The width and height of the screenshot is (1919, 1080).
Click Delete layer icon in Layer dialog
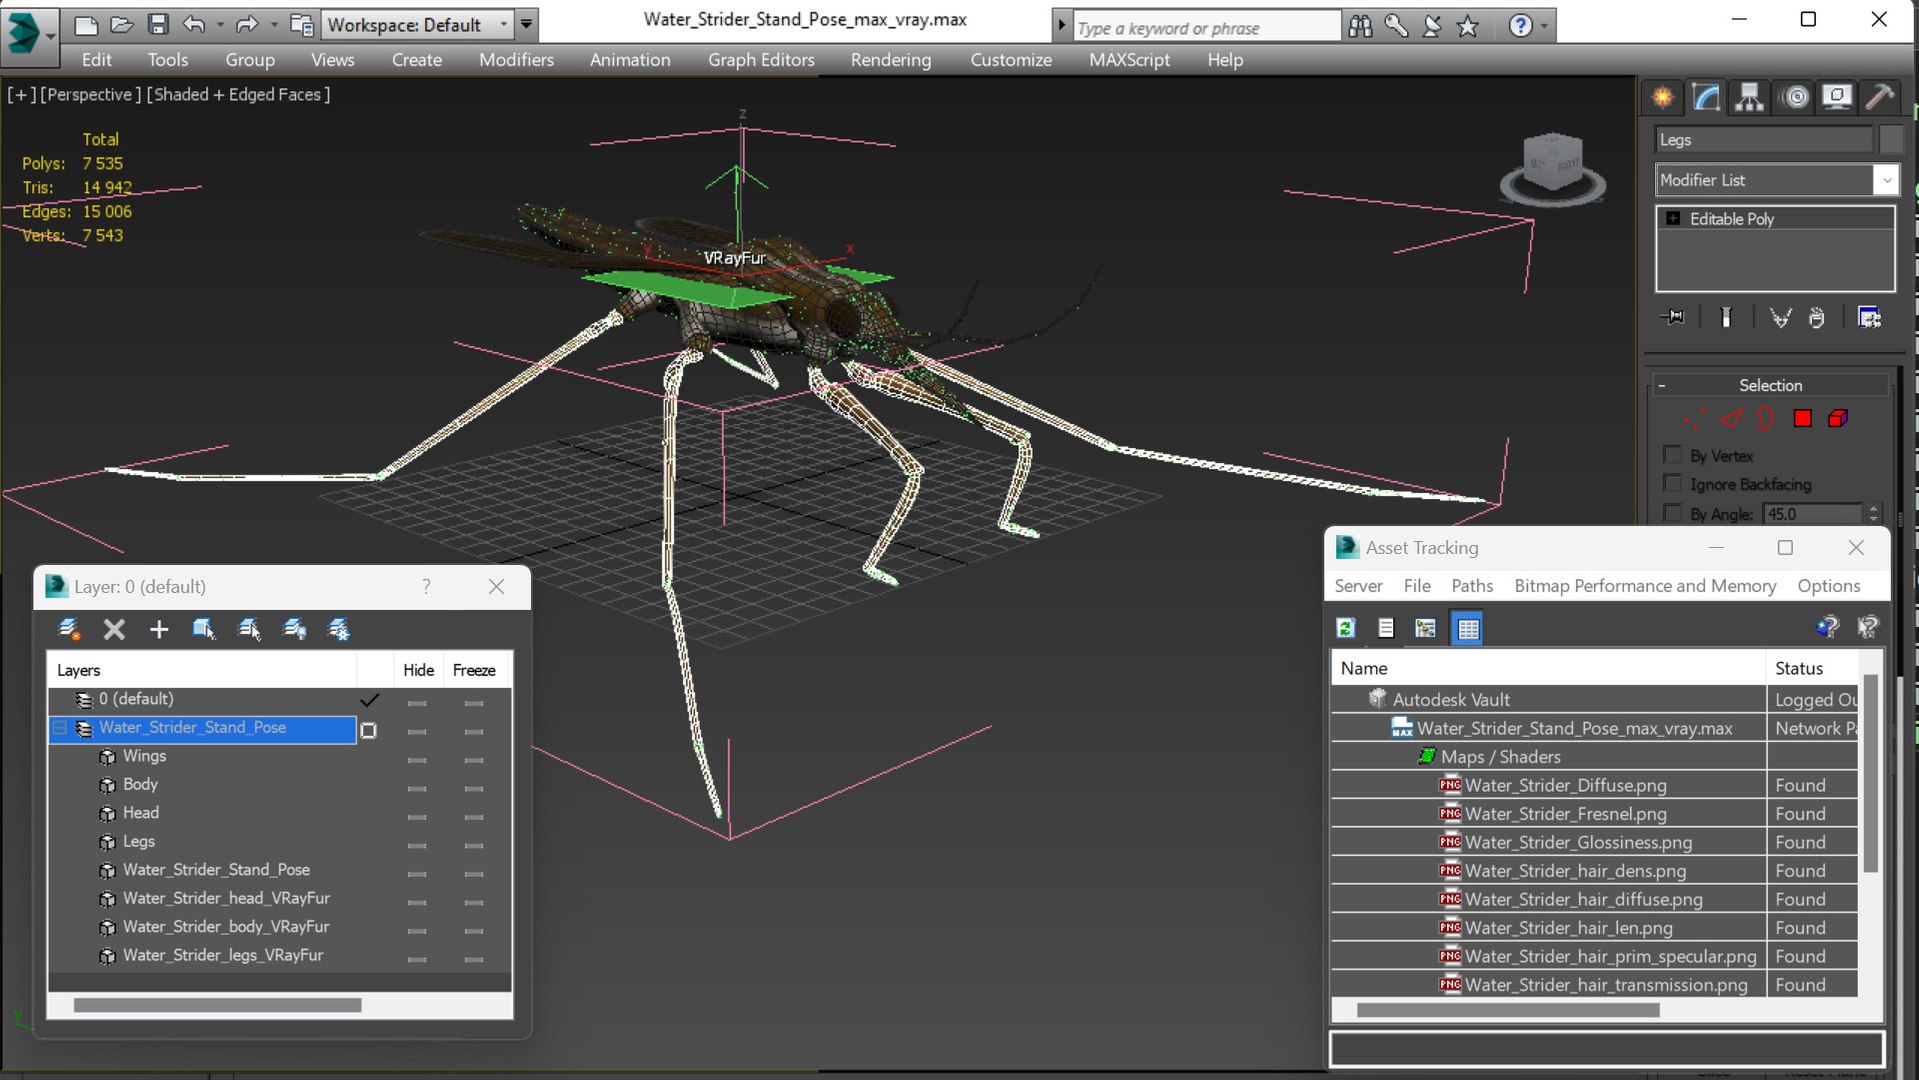click(114, 629)
